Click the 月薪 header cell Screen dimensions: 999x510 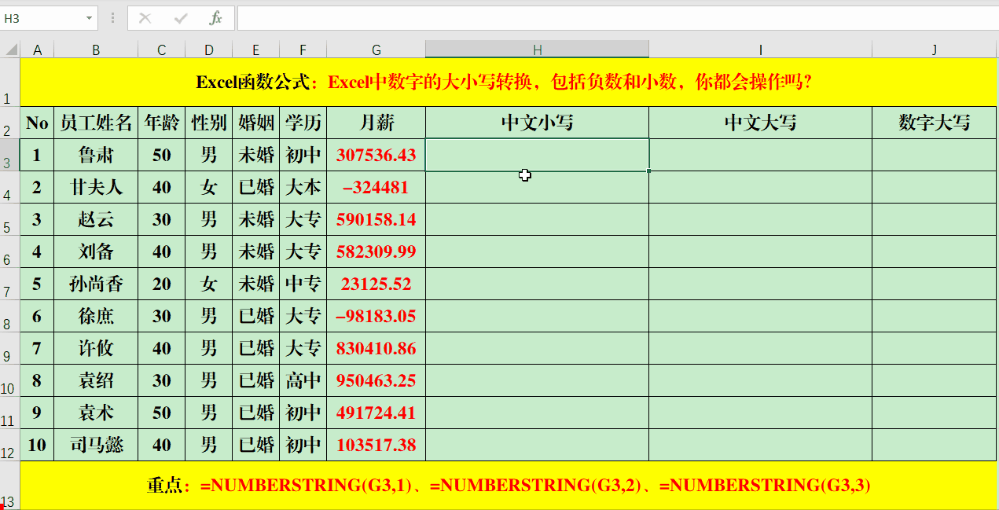[x=376, y=122]
